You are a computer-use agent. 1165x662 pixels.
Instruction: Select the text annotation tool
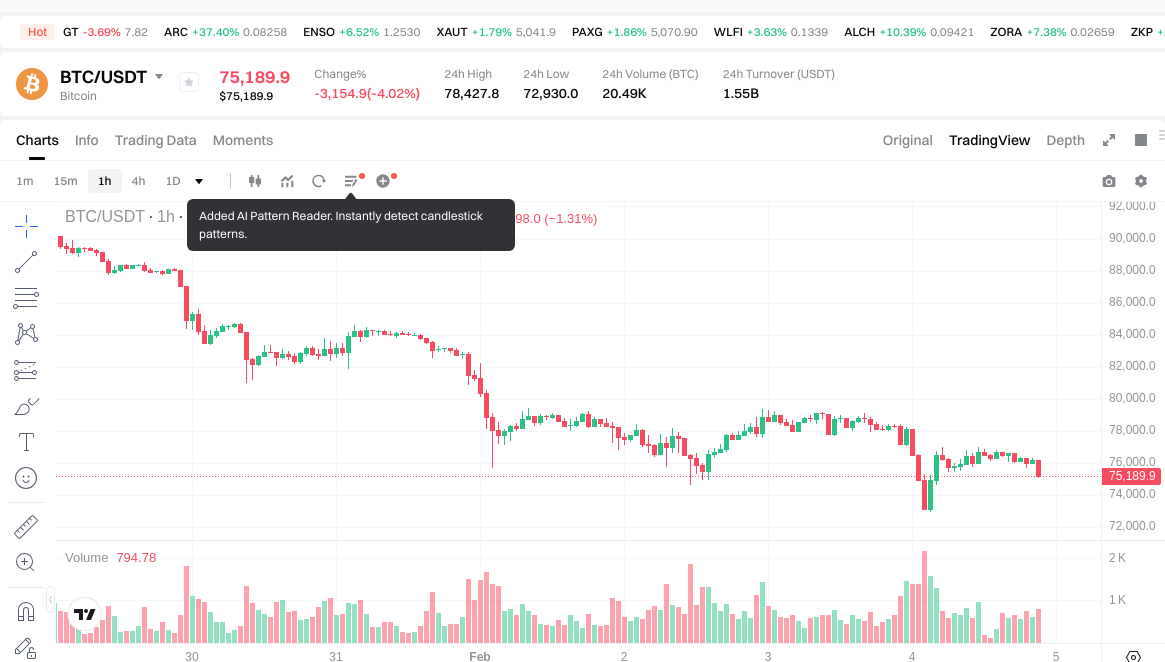coord(26,442)
